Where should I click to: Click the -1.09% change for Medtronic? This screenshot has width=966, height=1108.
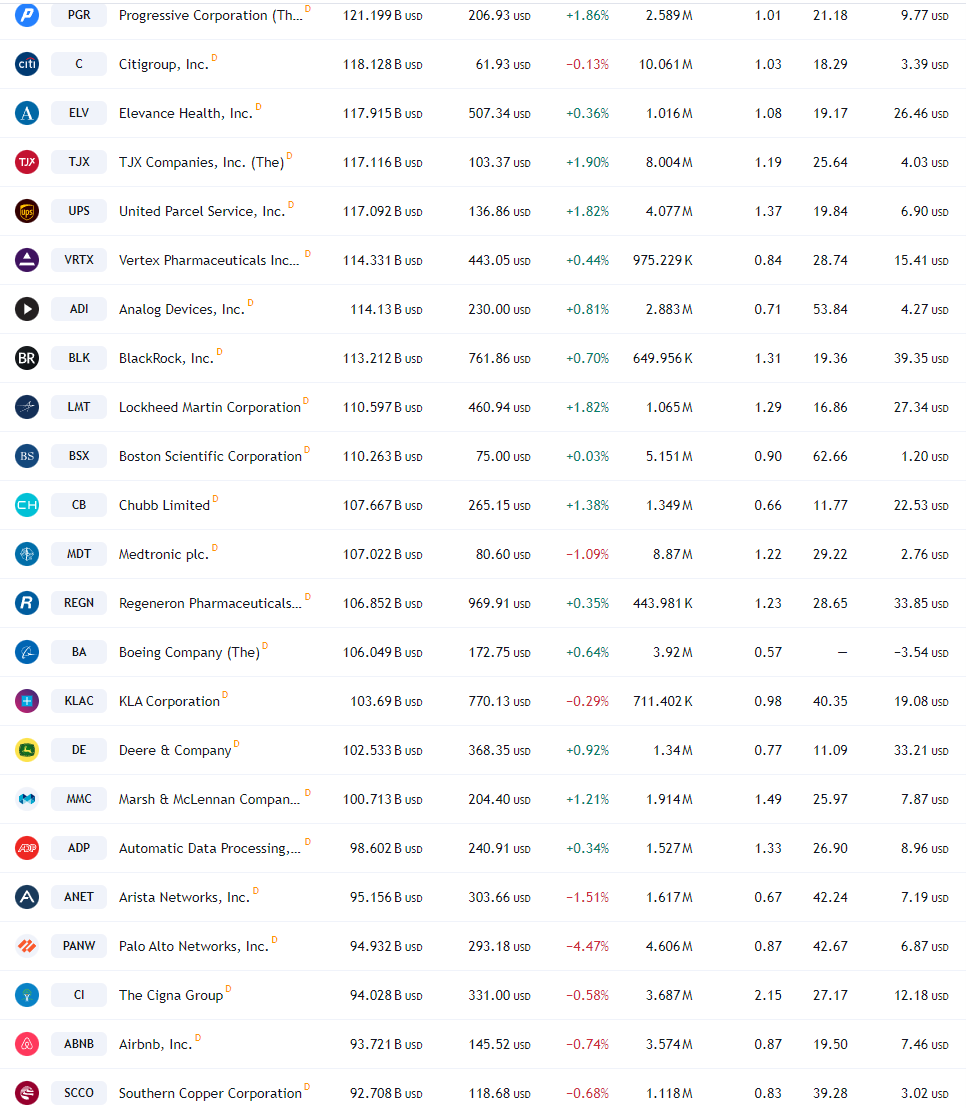tap(587, 555)
